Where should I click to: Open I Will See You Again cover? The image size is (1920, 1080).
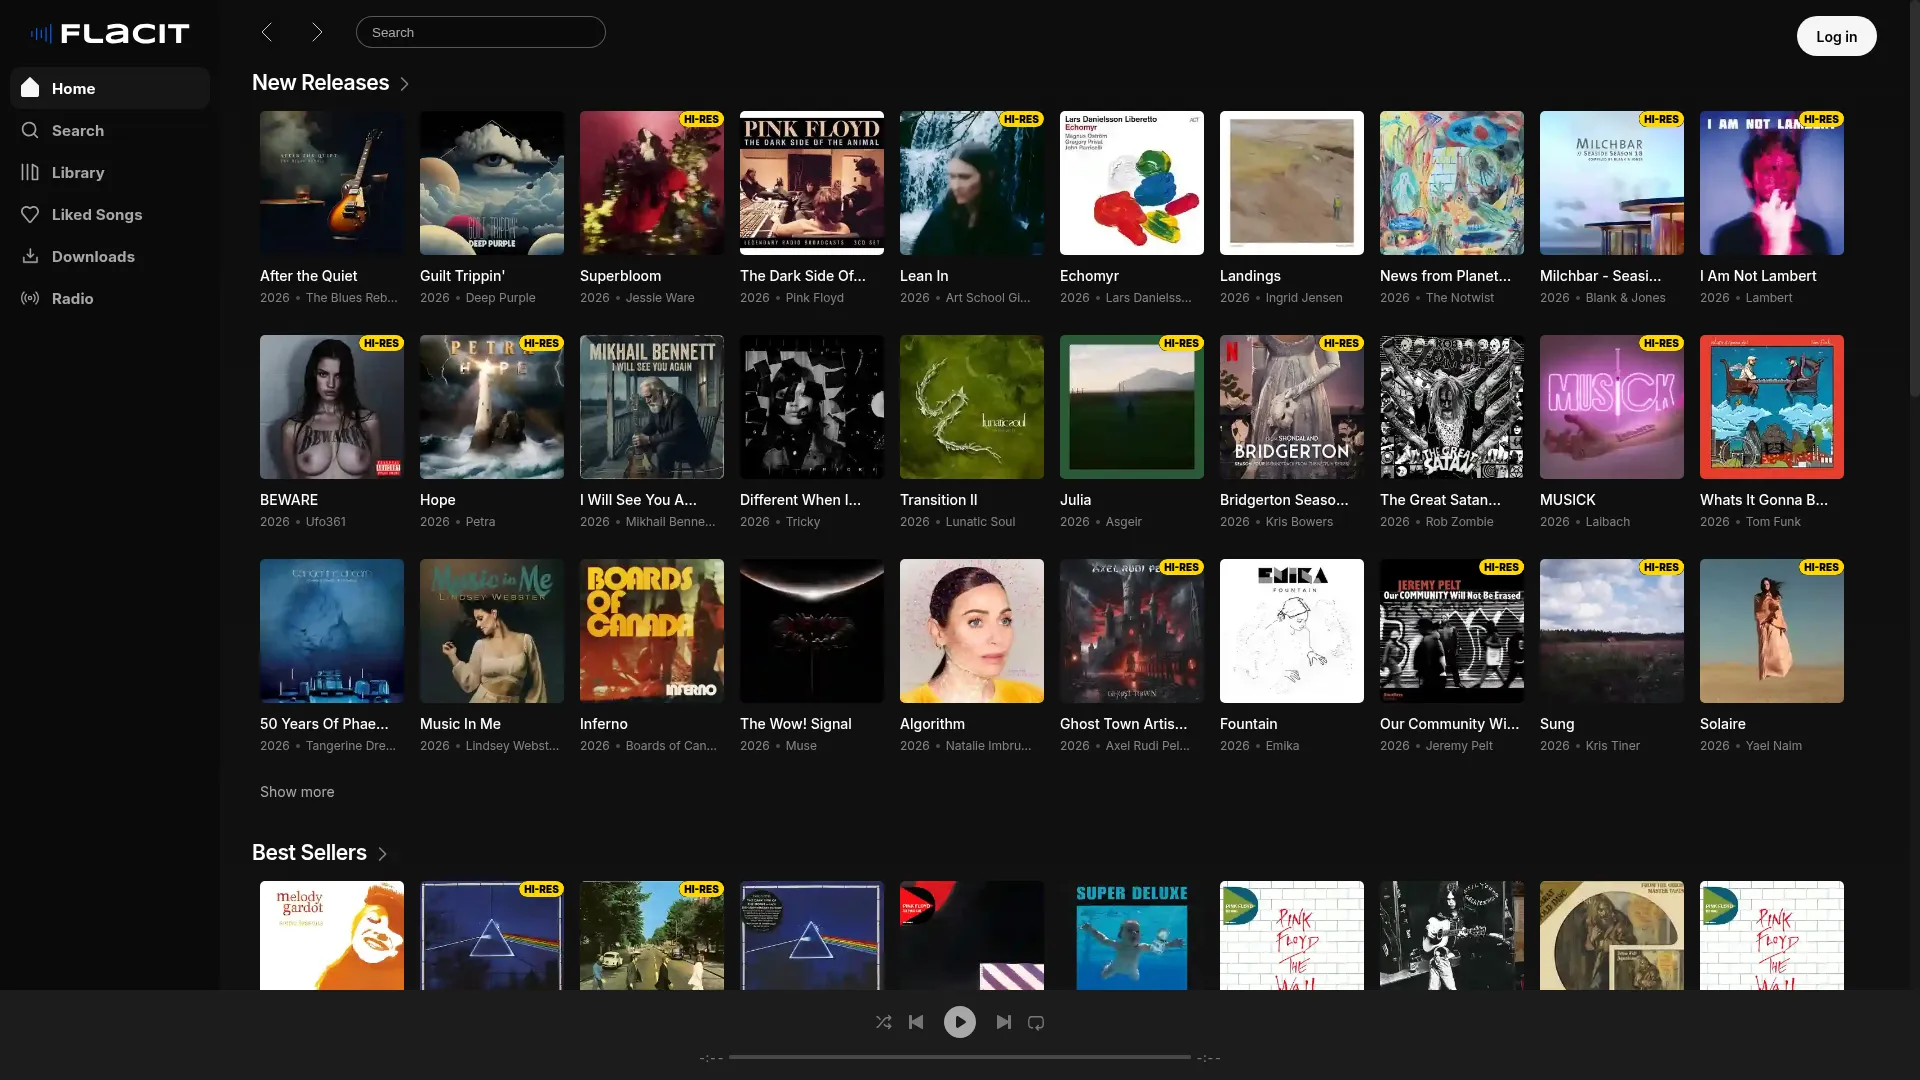(652, 407)
